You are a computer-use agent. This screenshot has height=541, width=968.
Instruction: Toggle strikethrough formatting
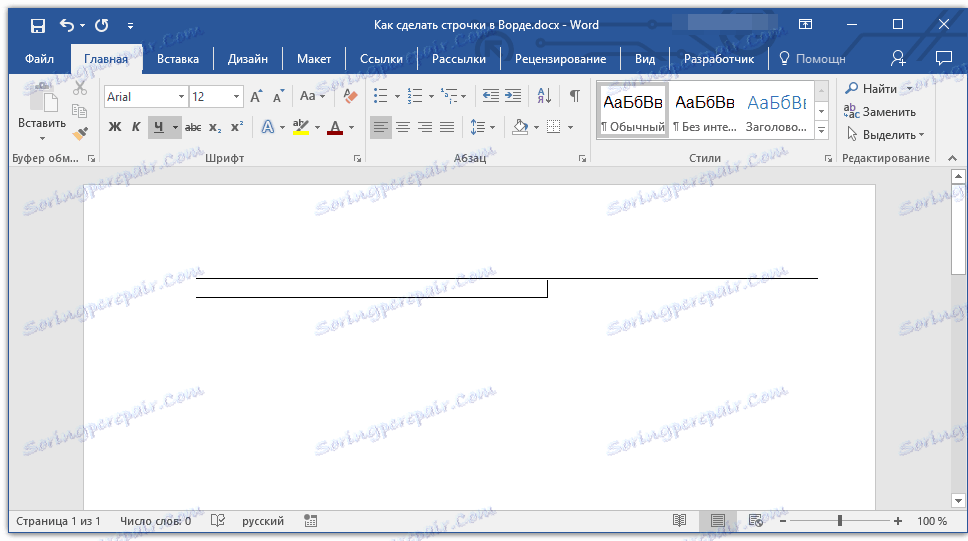[193, 127]
